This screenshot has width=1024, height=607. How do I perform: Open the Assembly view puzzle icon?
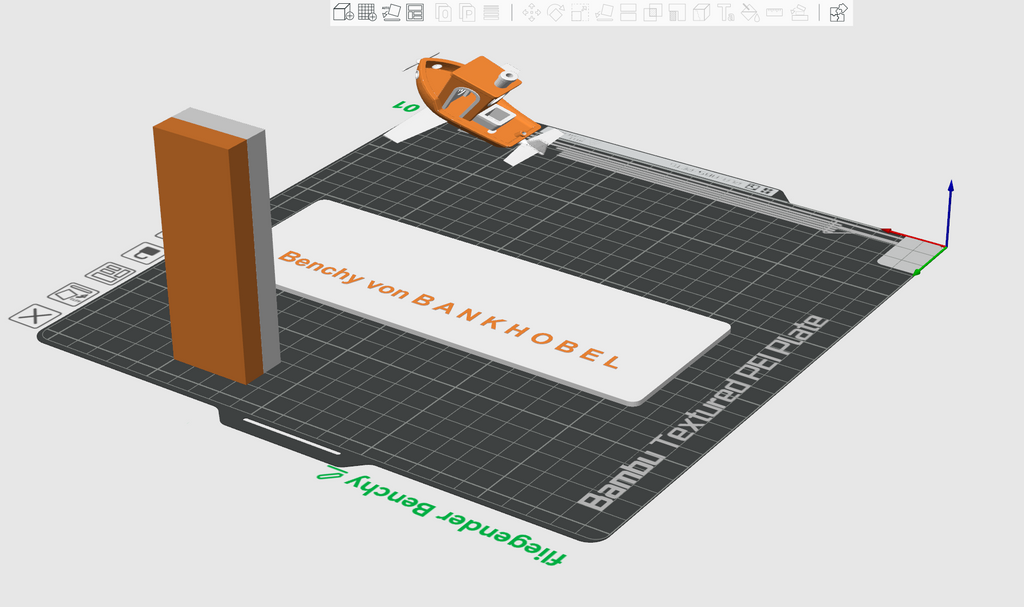click(x=839, y=12)
